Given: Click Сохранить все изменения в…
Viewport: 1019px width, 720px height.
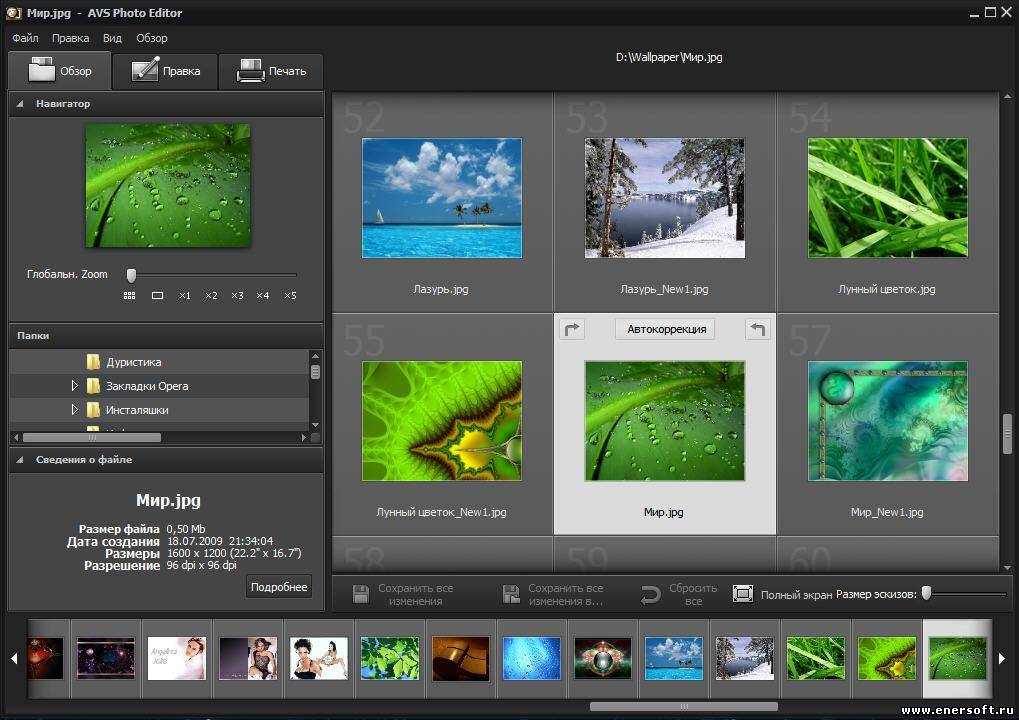Looking at the screenshot, I should 553,594.
